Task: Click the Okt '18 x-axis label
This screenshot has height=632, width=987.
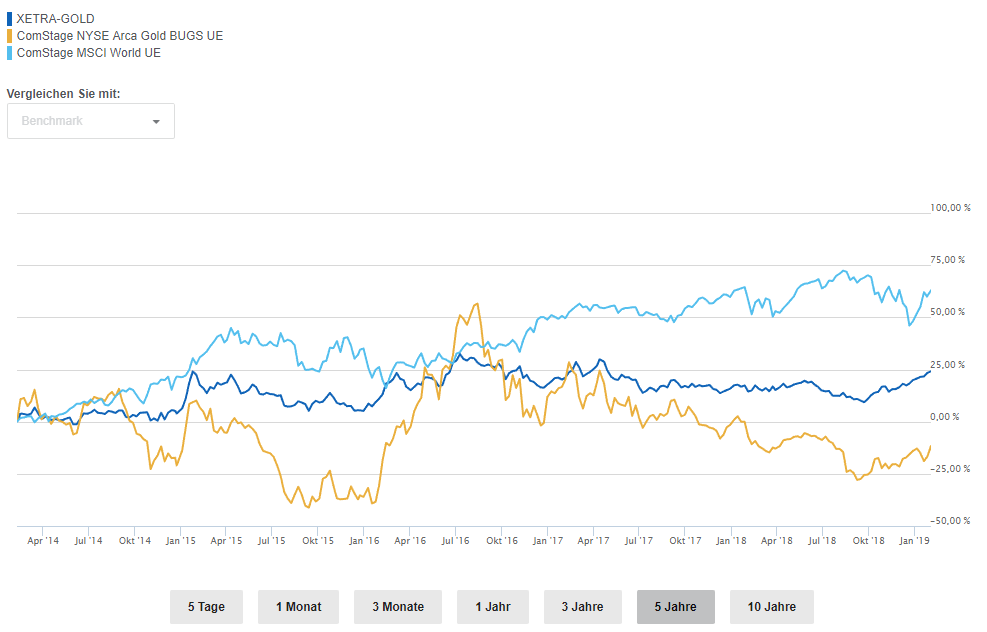Action: tap(868, 541)
